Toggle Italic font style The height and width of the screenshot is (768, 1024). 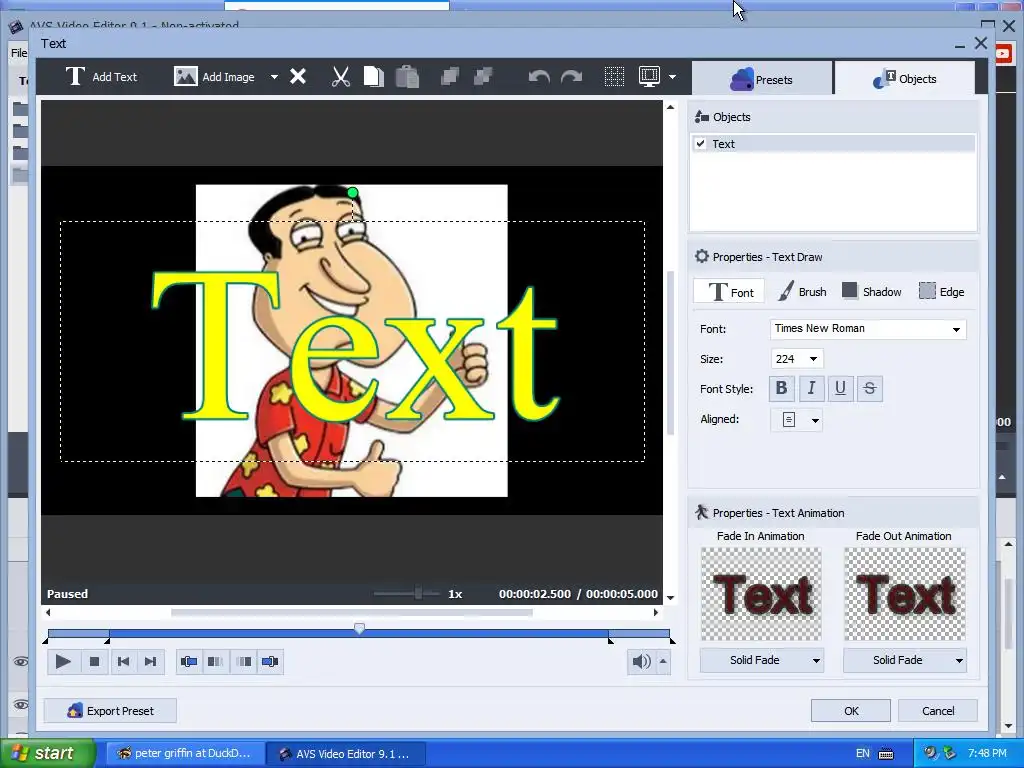[811, 389]
